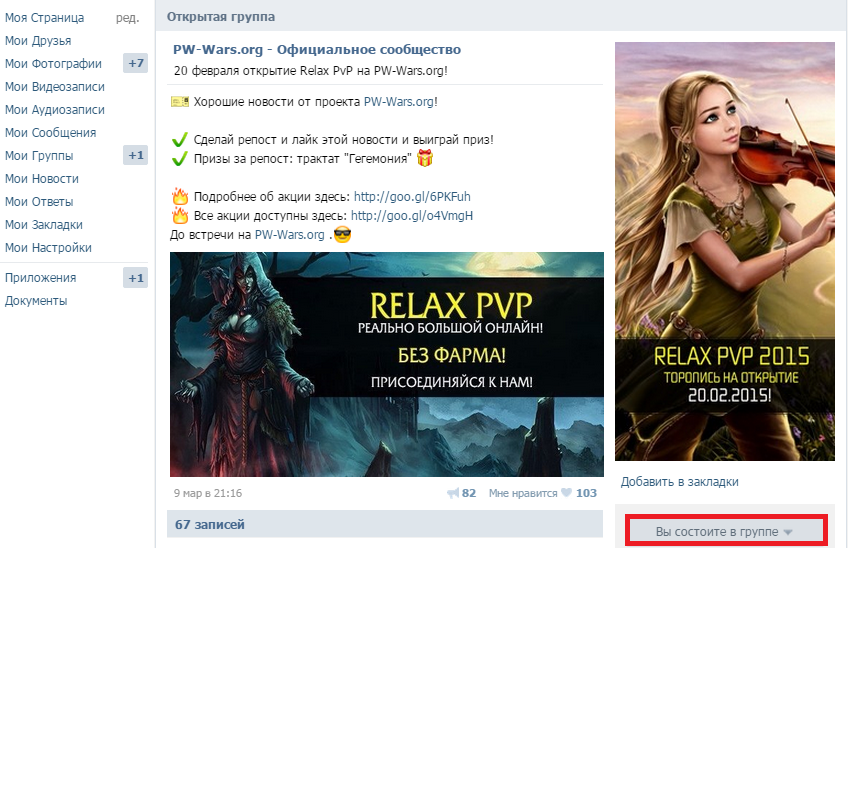Click the fire emoji before 'Подробнее об акции'
The height and width of the screenshot is (800, 851).
(x=180, y=196)
